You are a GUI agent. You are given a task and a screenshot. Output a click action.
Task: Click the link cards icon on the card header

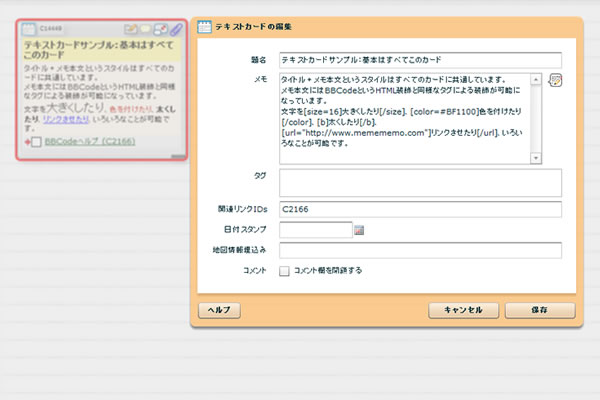click(x=161, y=30)
